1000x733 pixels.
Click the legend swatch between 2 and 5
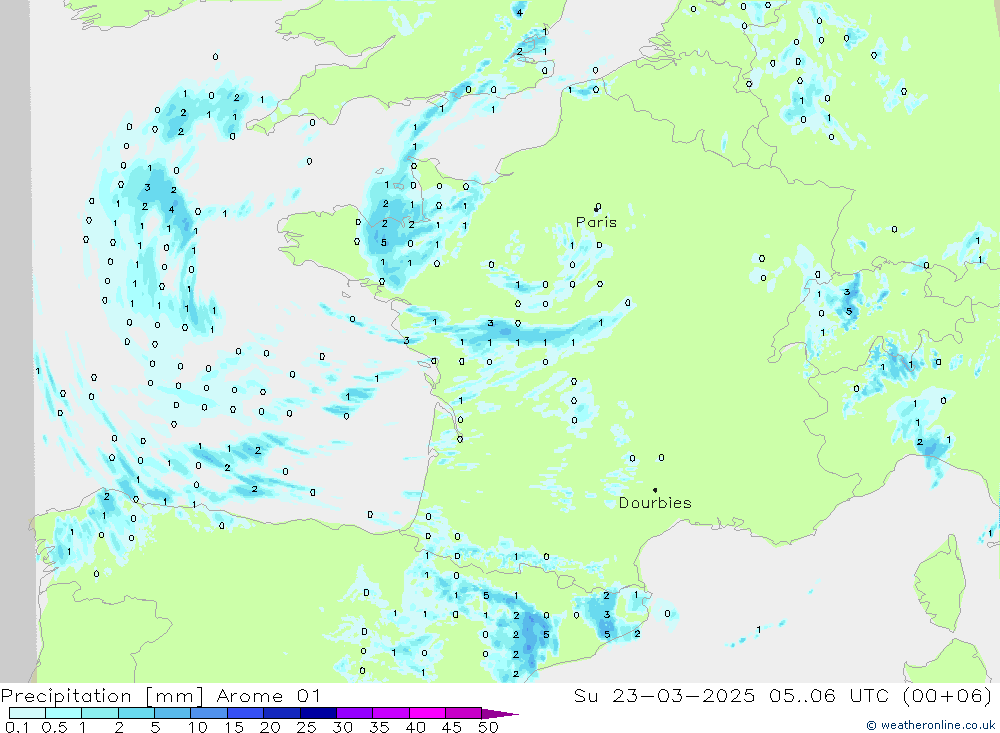point(136,713)
